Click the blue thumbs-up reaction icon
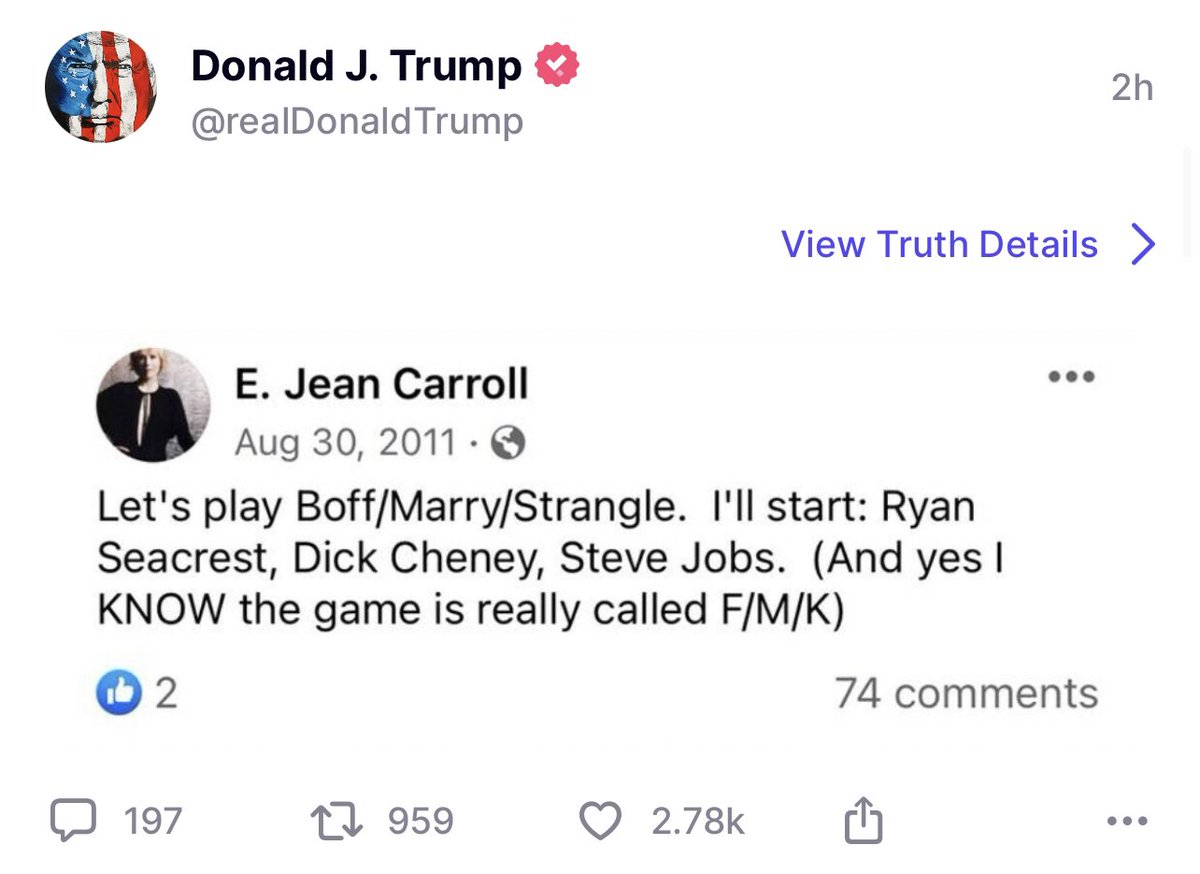 click(118, 694)
